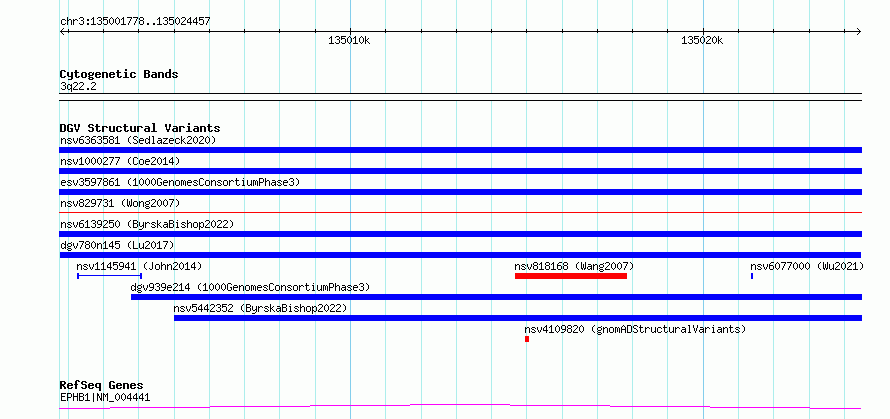Click the 135020k ruler label

[x=703, y=40]
